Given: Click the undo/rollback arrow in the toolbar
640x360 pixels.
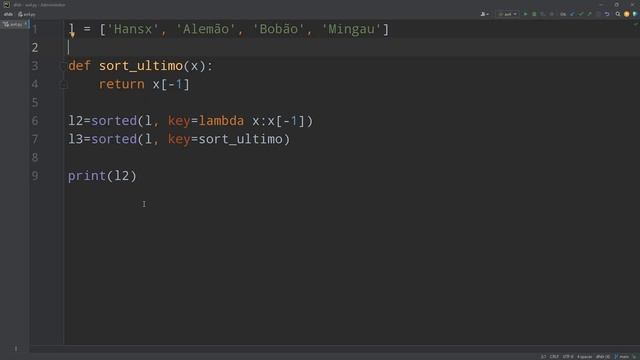Looking at the screenshot, I should (607, 14).
